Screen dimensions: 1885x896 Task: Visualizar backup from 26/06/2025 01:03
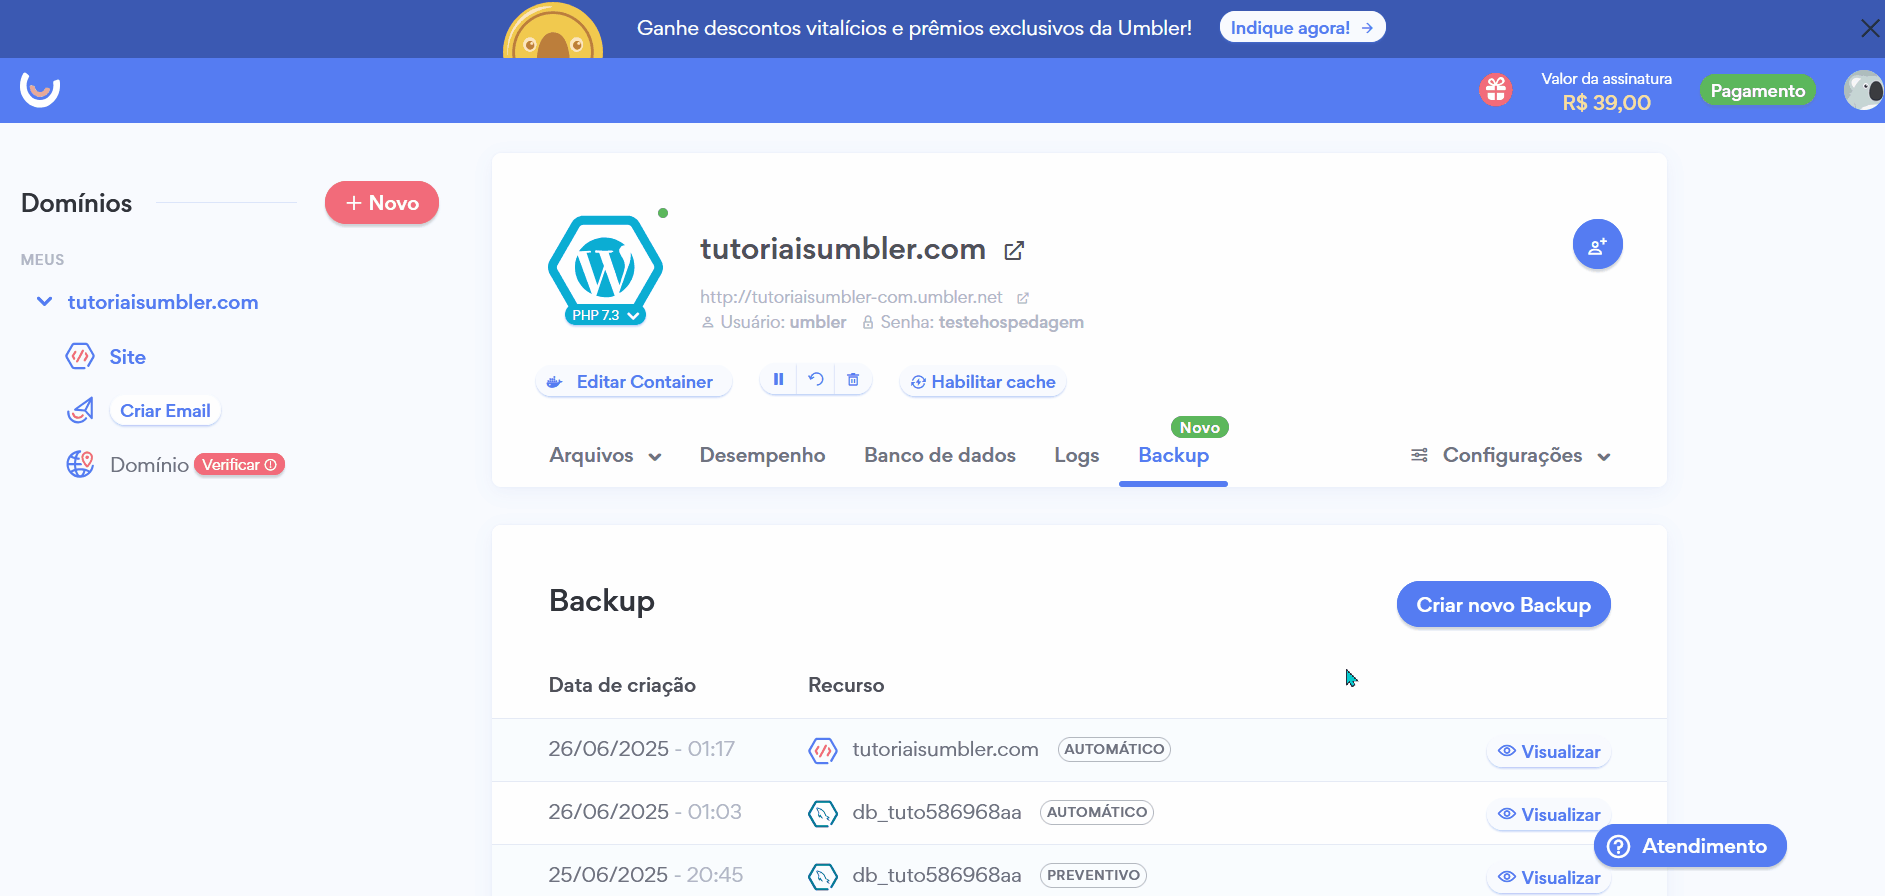click(1548, 815)
